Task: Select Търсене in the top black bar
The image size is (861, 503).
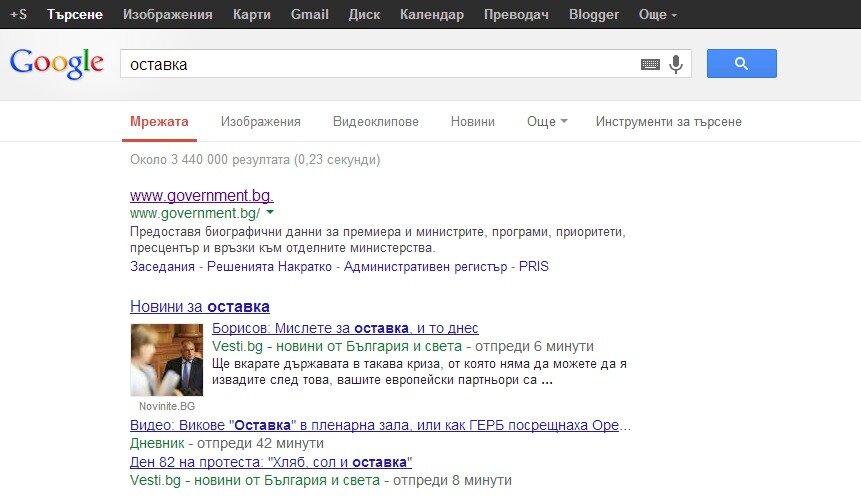Action: [75, 14]
